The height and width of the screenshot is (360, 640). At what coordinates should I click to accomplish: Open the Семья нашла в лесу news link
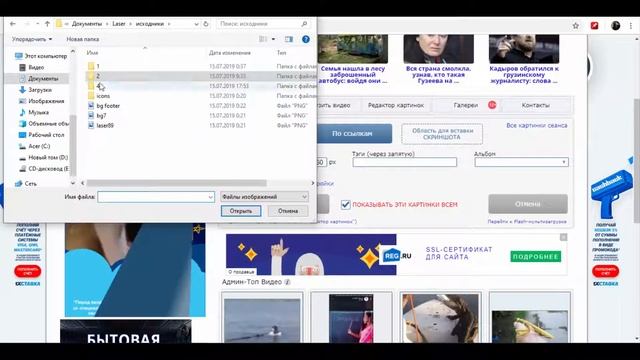tap(353, 75)
